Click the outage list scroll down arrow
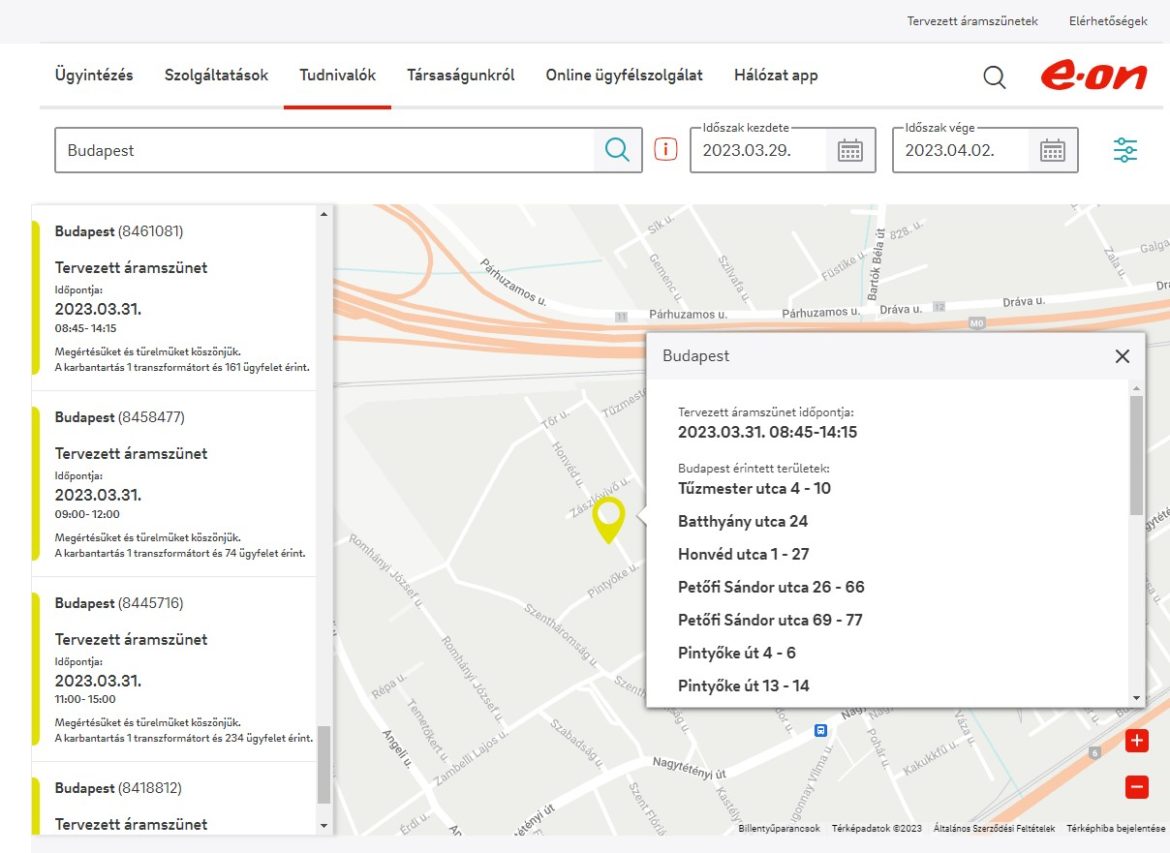This screenshot has height=853, width=1170. coord(323,825)
